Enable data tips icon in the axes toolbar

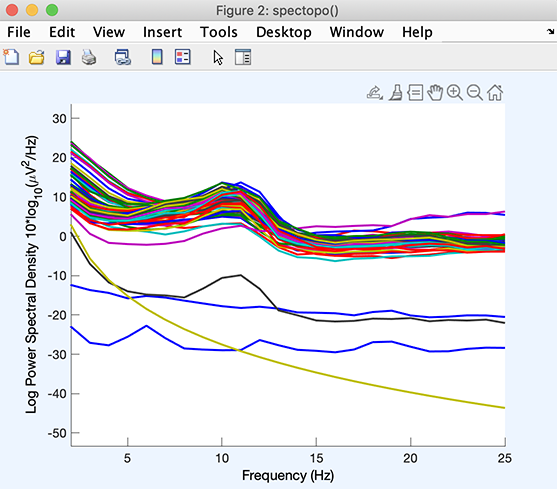click(415, 93)
